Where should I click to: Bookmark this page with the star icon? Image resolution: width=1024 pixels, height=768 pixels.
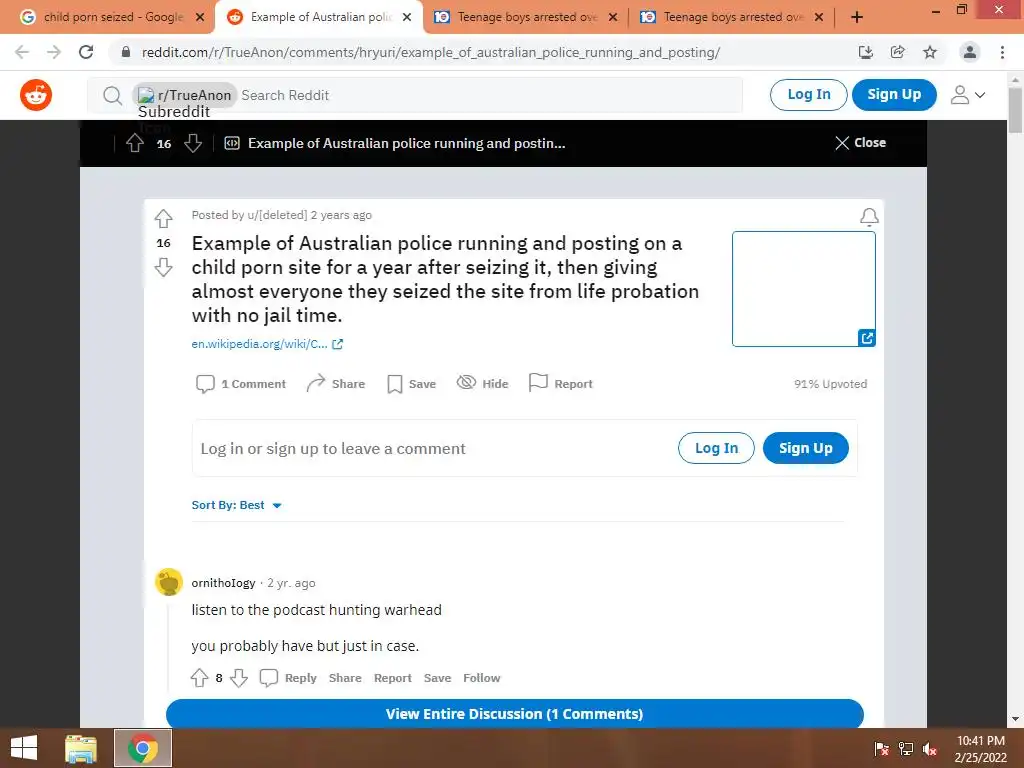click(x=930, y=52)
